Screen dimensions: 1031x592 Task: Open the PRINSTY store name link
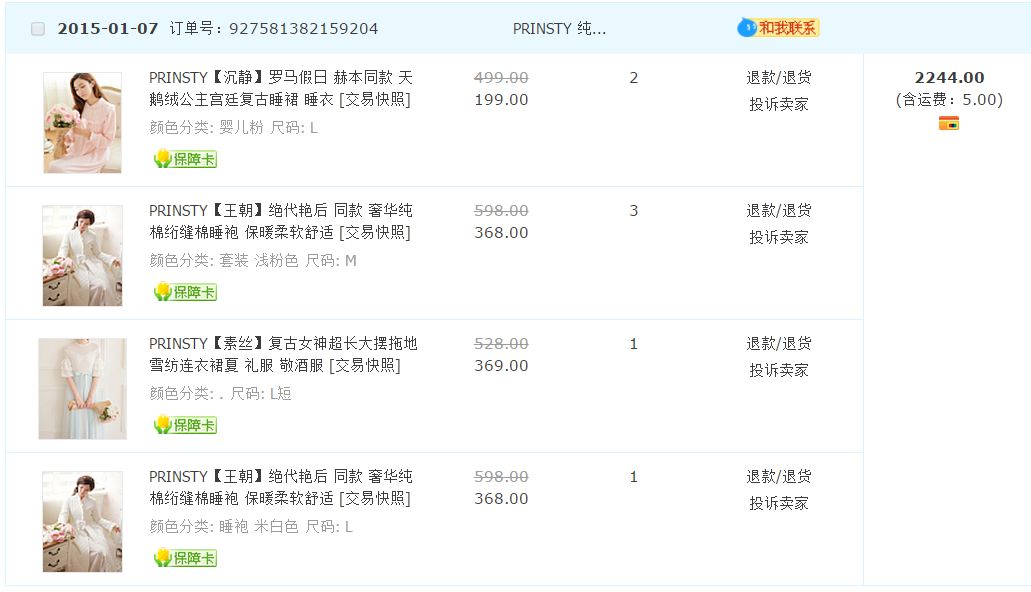[559, 29]
